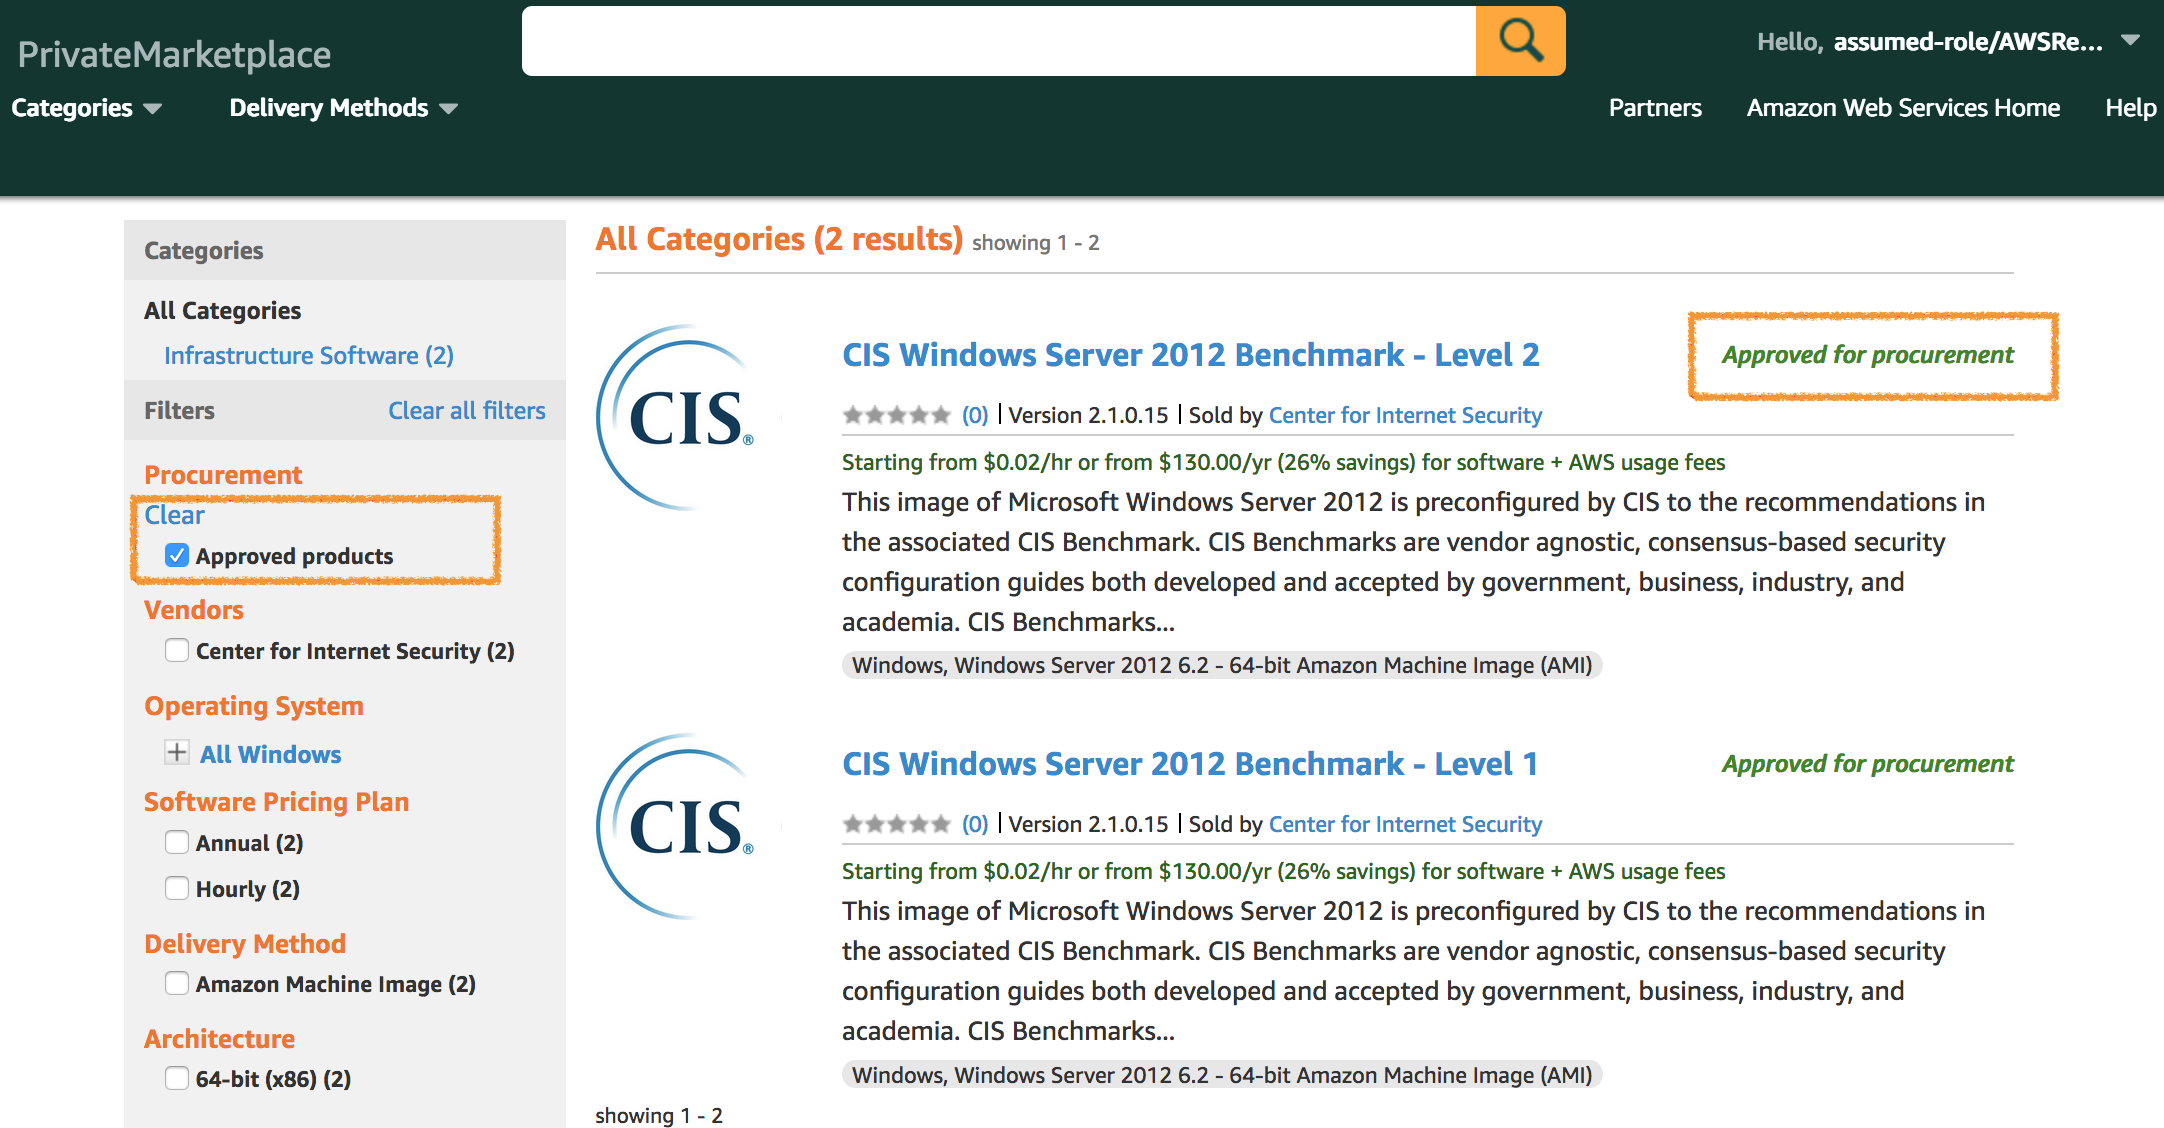The height and width of the screenshot is (1128, 2164).
Task: Click the orange search magnifier button
Action: click(1520, 41)
